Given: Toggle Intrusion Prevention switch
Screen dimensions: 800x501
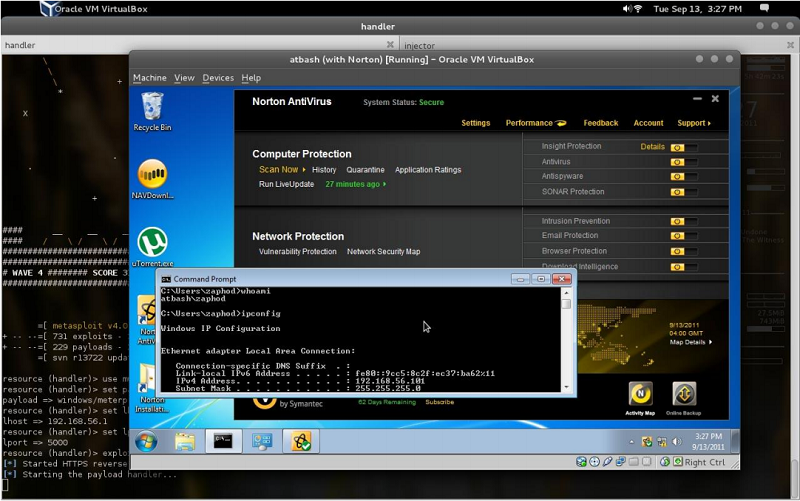Looking at the screenshot, I should (684, 221).
